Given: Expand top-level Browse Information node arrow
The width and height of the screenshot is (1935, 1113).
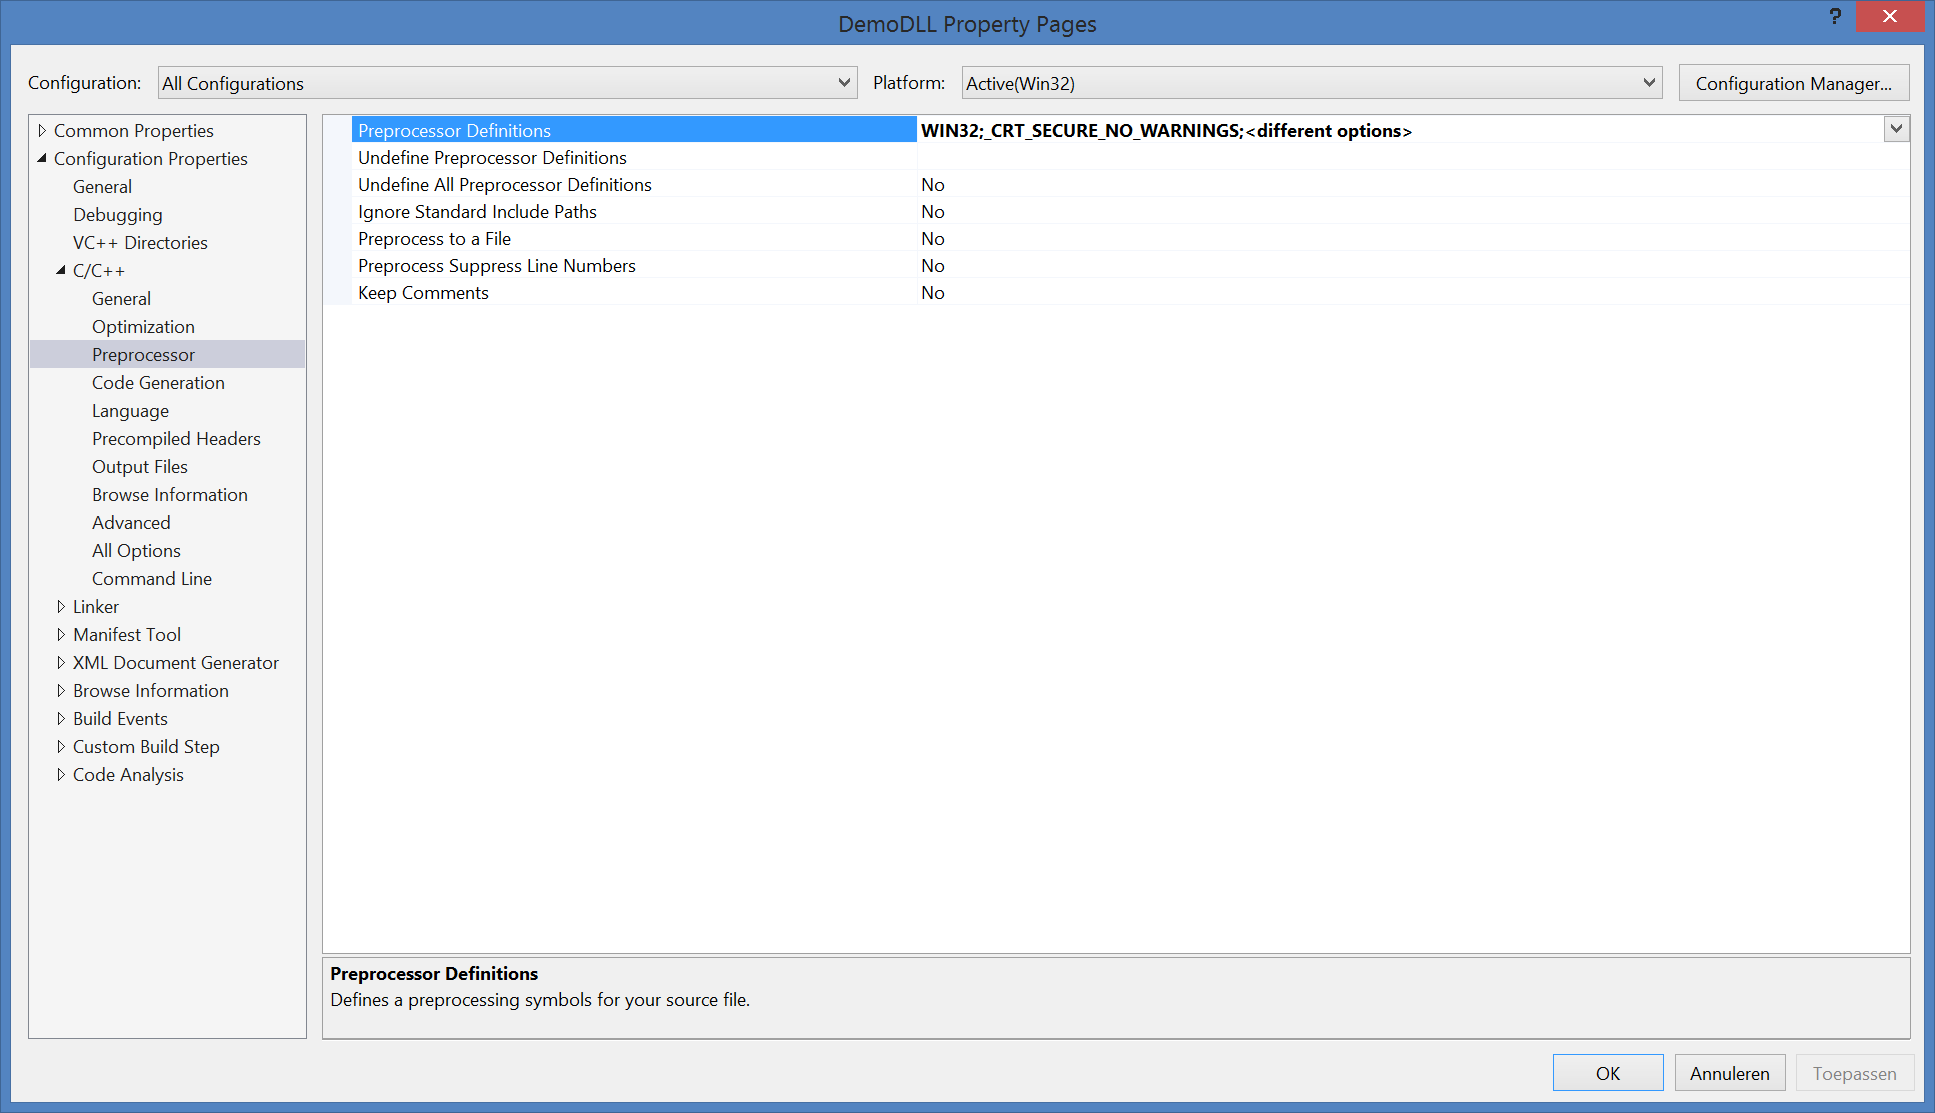Looking at the screenshot, I should point(61,690).
